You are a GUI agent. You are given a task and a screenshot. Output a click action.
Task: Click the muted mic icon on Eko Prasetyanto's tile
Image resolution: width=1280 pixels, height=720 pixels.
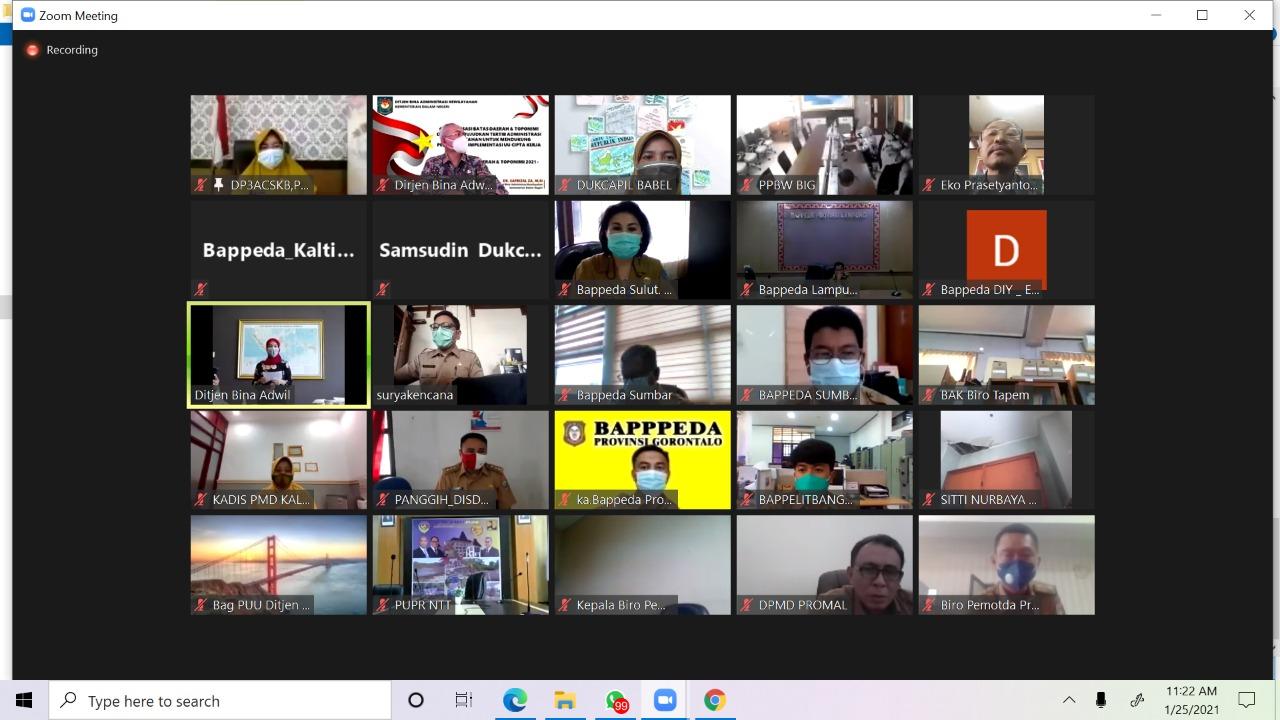[926, 185]
